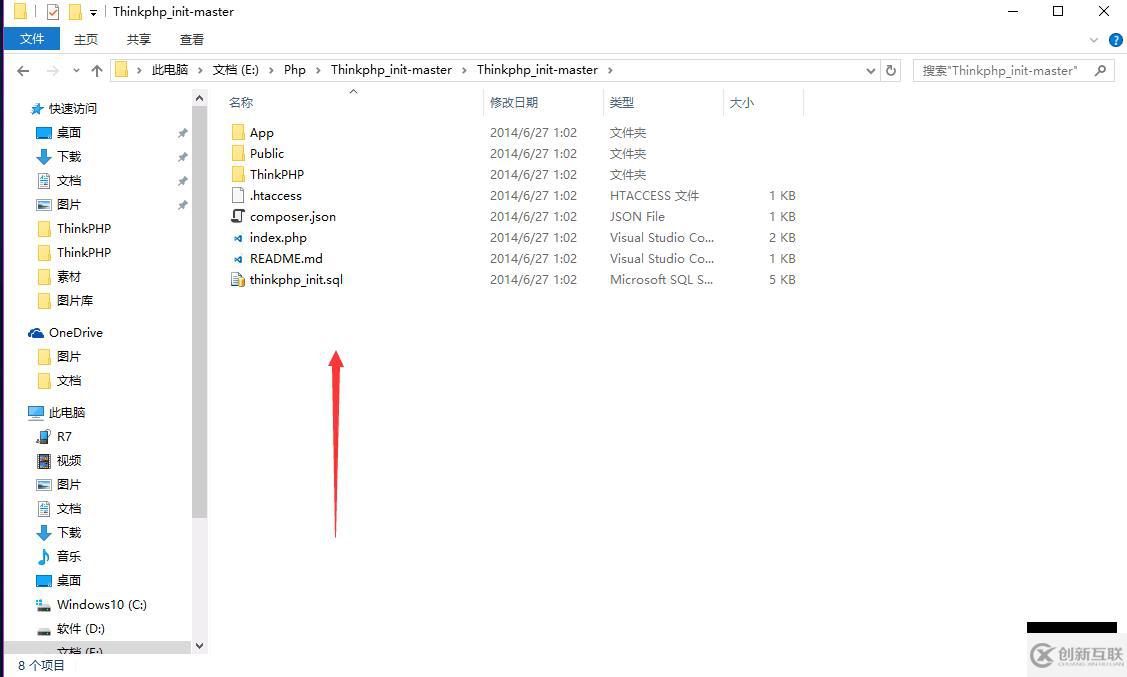Open the R7 device icon in sidebar
The image size is (1127, 677).
(x=44, y=436)
